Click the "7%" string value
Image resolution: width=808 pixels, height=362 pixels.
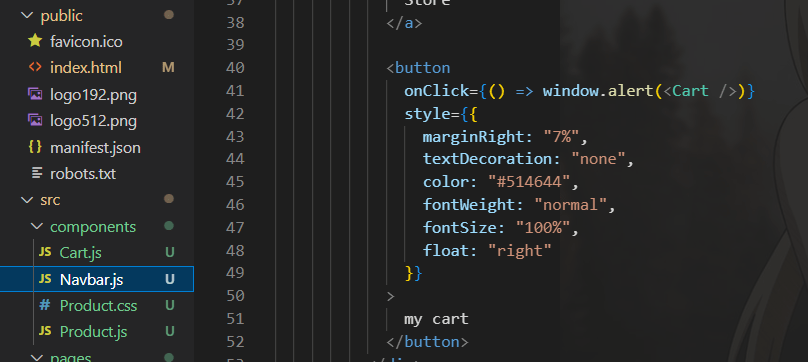point(561,137)
